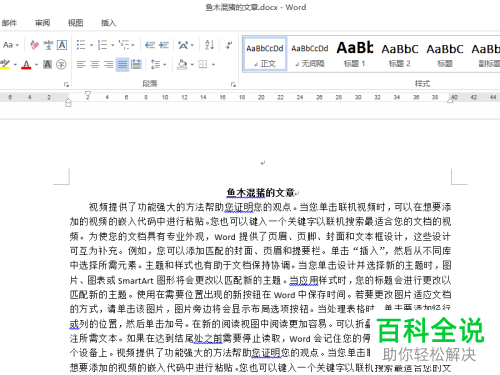Click the Bullets list icon
Viewport: 500px width, 375px height.
click(x=81, y=45)
